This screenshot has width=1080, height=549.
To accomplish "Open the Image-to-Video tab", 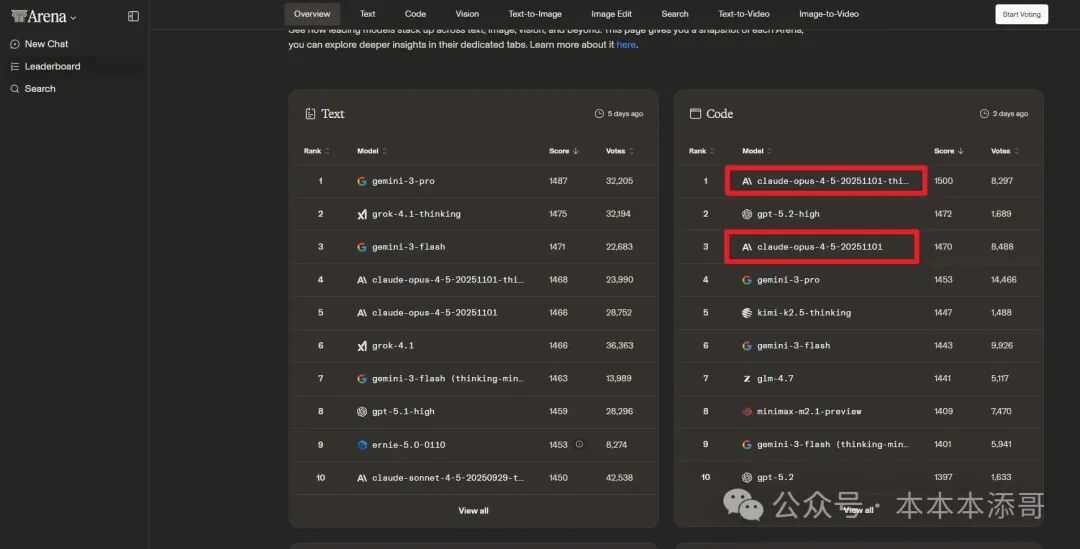I will point(829,14).
